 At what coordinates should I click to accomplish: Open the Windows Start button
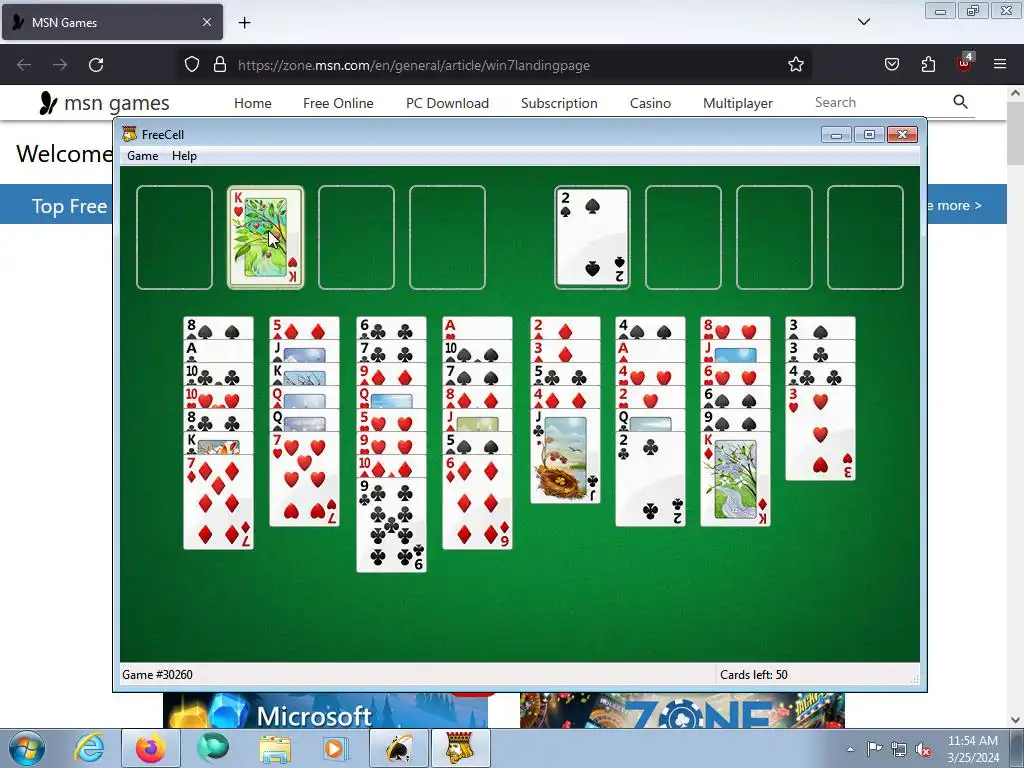(x=26, y=748)
